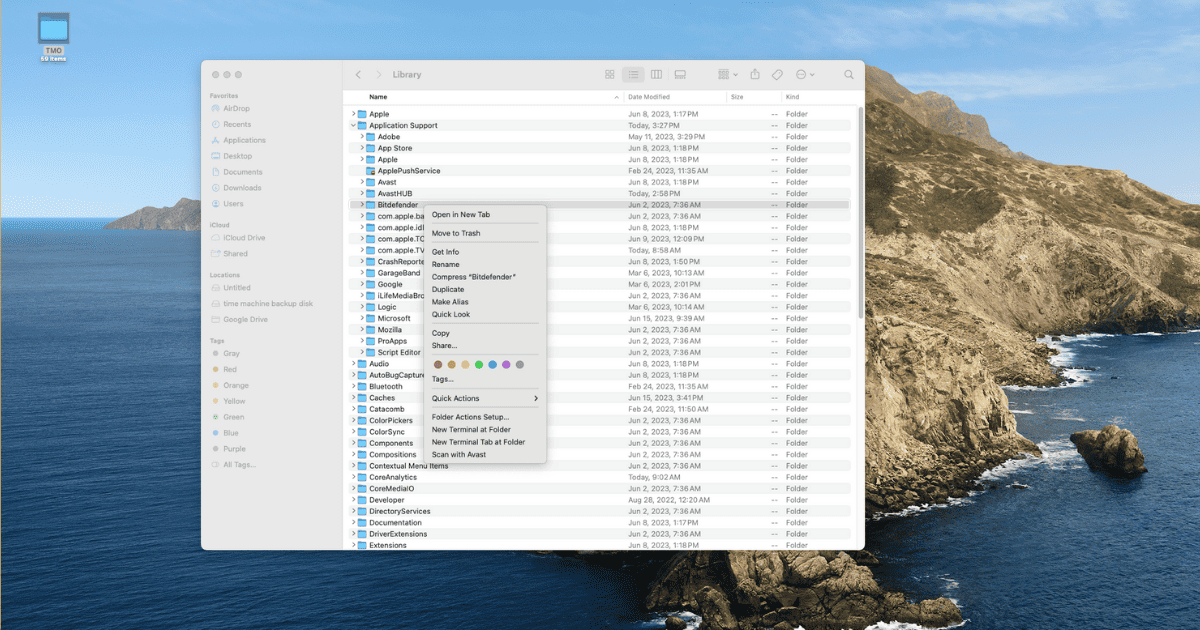The height and width of the screenshot is (630, 1200).
Task: Switch to column view in toolbar
Action: coord(656,75)
